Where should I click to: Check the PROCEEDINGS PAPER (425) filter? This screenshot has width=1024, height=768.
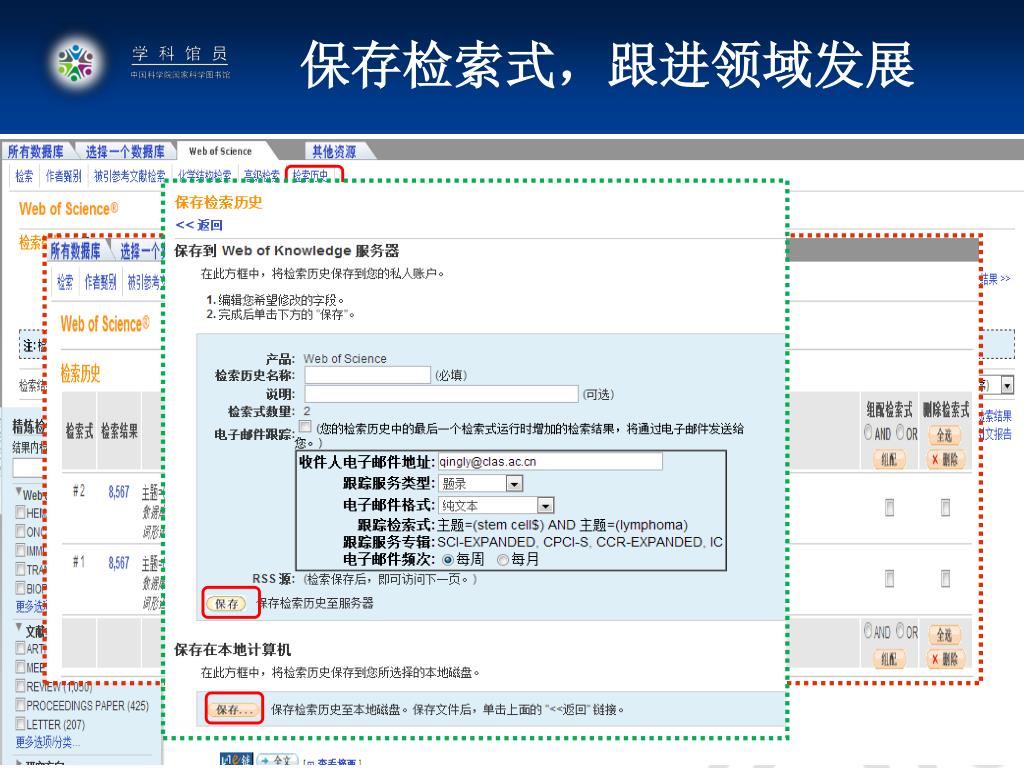tap(20, 705)
